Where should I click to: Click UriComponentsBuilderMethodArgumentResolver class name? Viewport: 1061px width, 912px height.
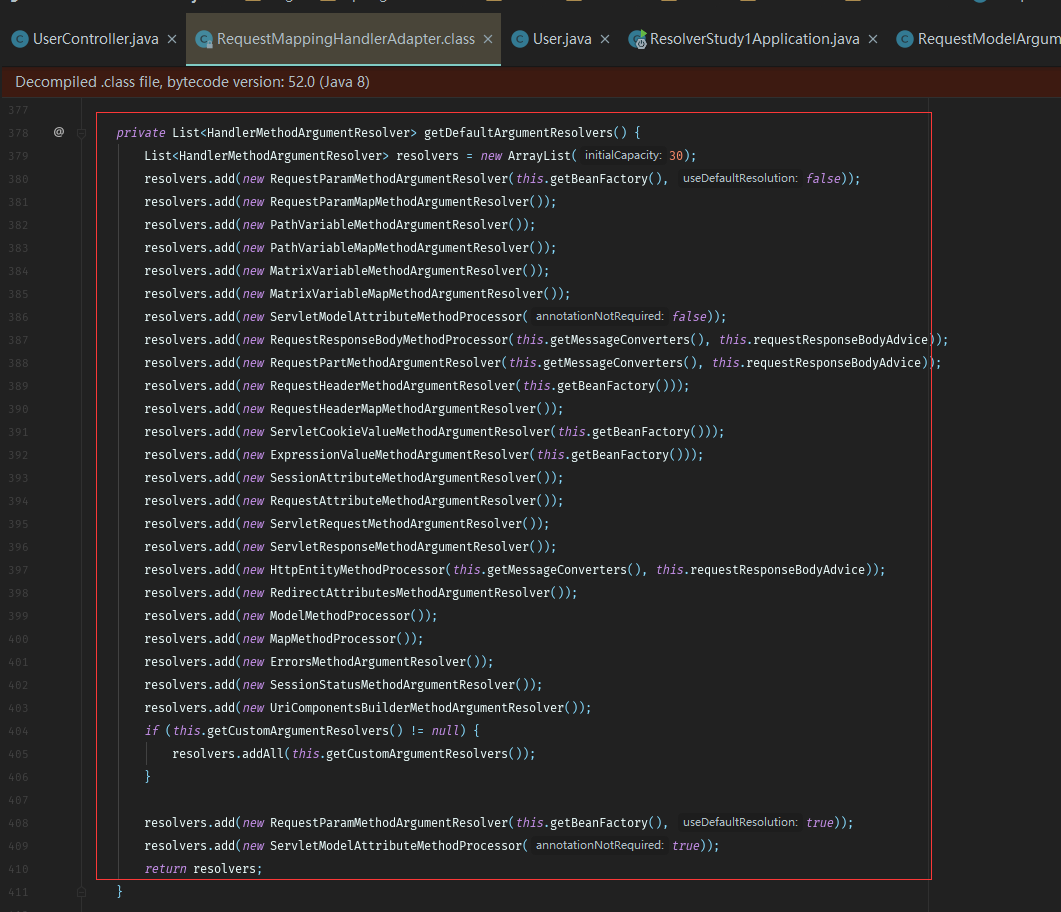click(417, 708)
